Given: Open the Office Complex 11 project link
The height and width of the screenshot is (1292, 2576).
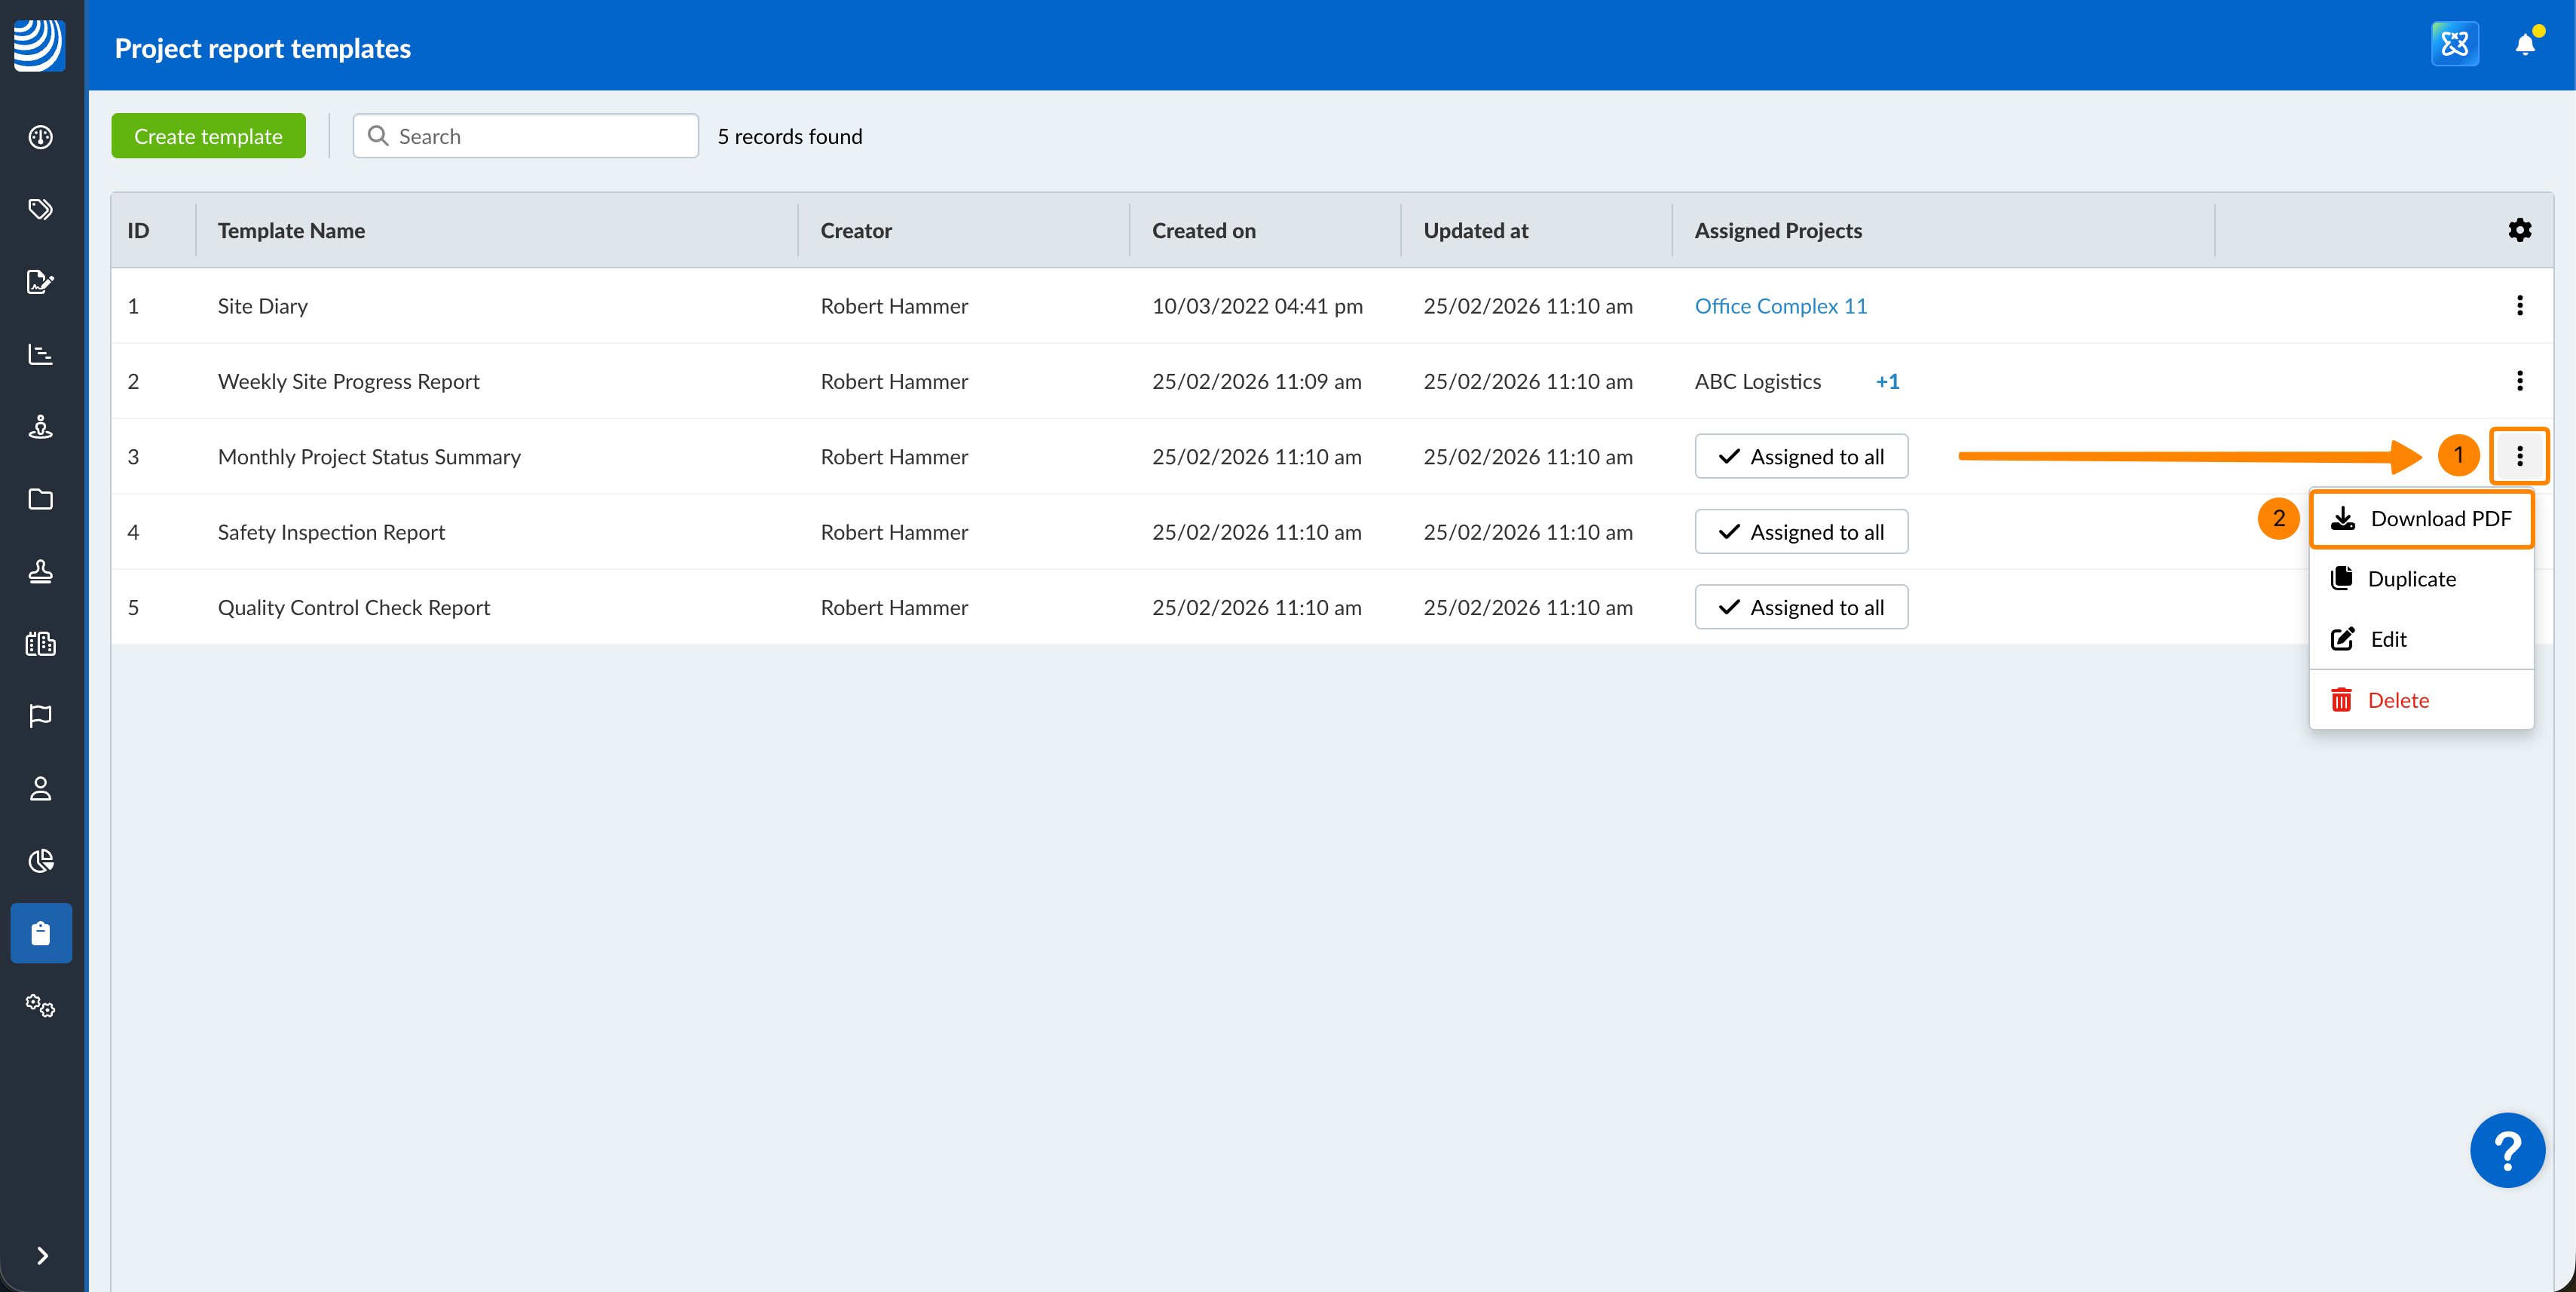Looking at the screenshot, I should pyautogui.click(x=1780, y=306).
